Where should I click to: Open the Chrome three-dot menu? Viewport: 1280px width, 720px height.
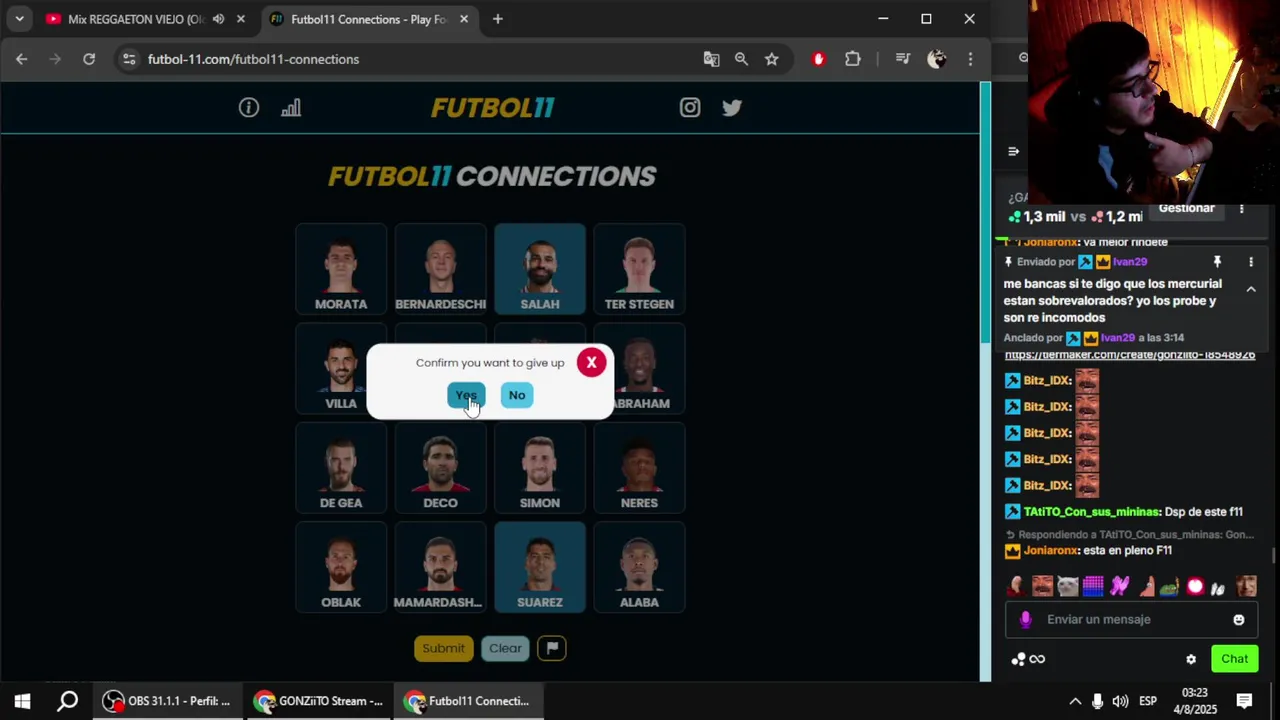pyautogui.click(x=970, y=59)
